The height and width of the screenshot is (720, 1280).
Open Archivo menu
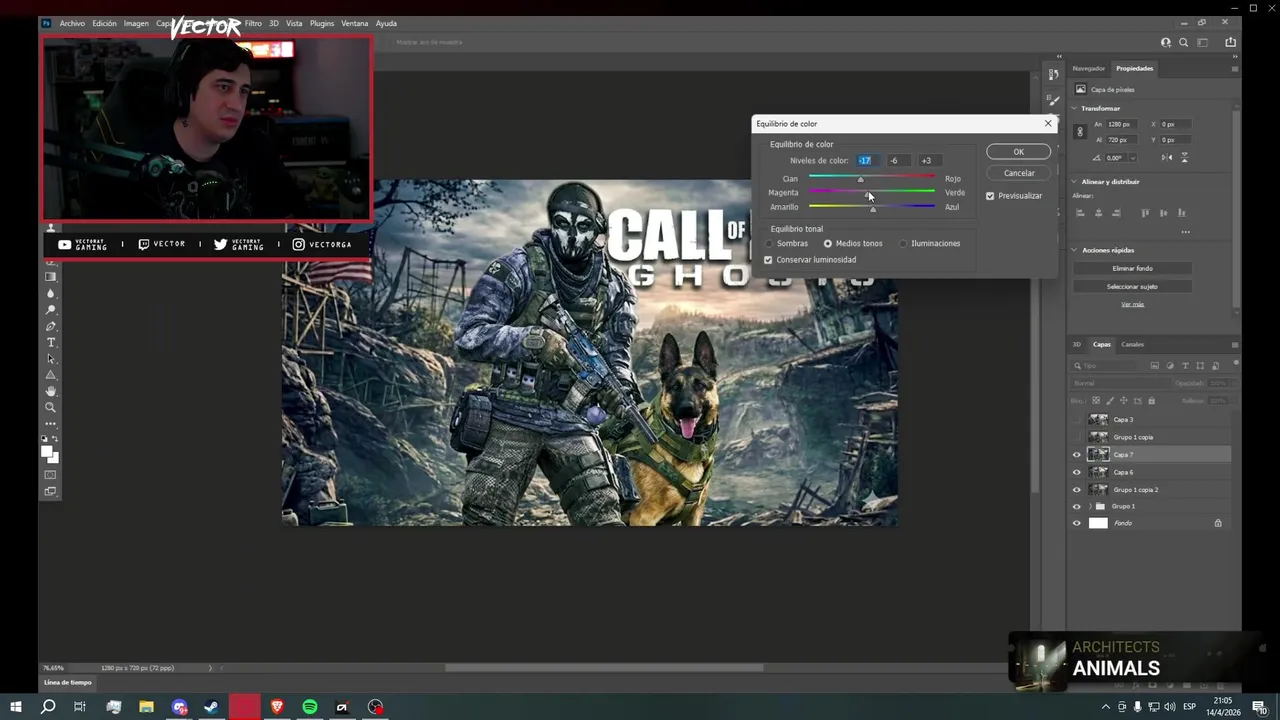click(72, 23)
